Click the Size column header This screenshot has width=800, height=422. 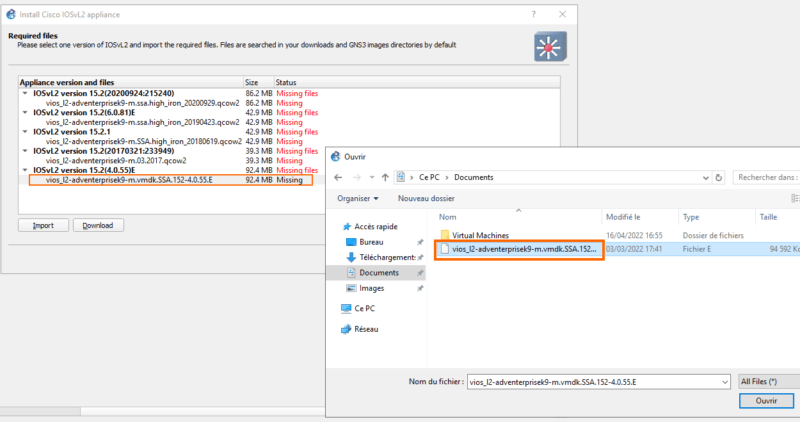[x=259, y=82]
